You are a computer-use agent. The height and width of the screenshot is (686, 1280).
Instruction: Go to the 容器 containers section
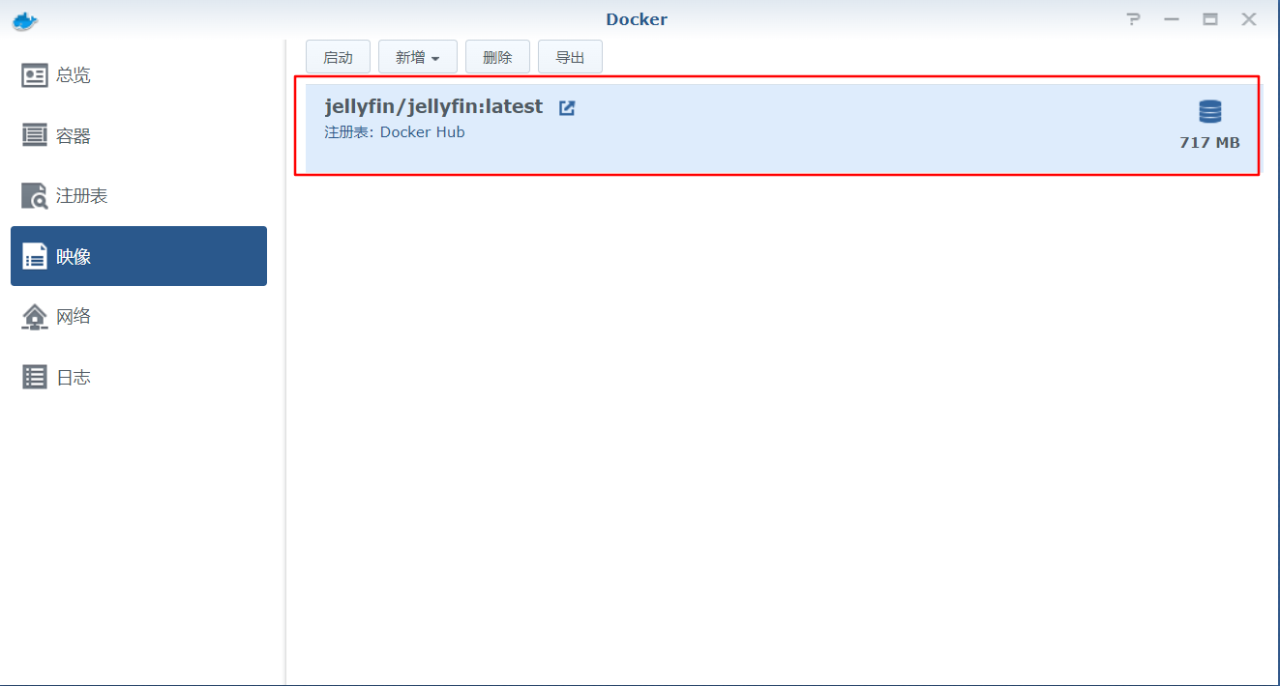click(139, 136)
